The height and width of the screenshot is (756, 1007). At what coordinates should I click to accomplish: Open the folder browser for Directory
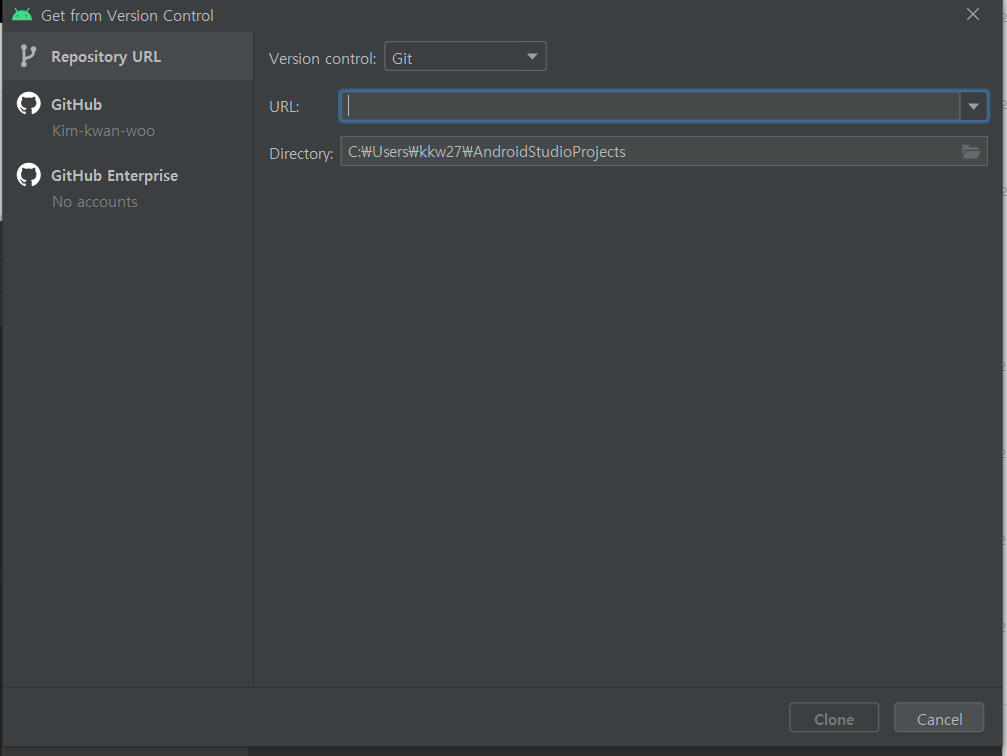point(970,152)
